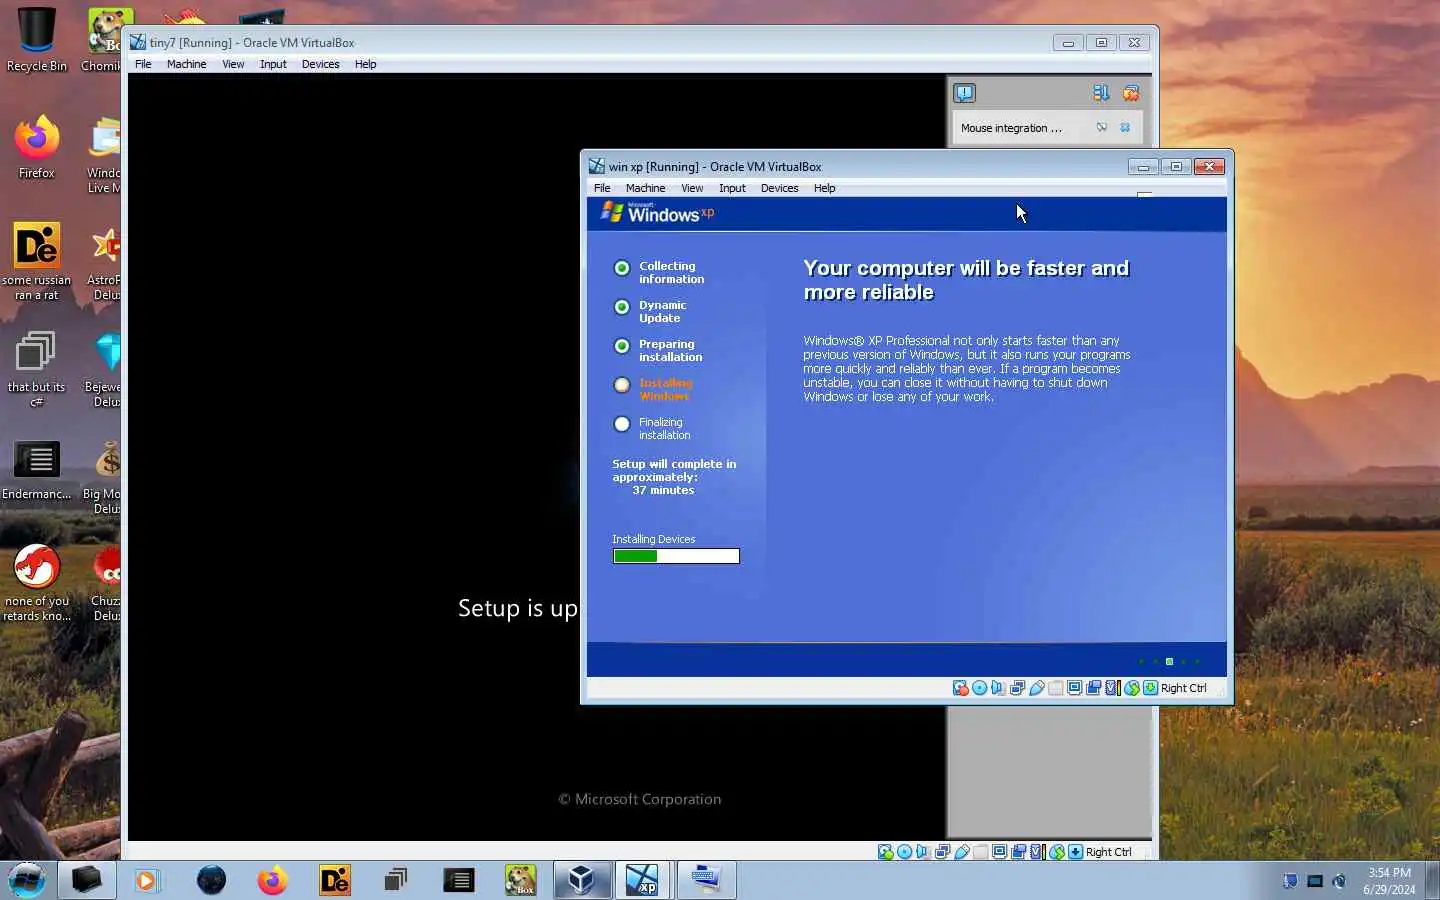Click the Windows Start button
1440x900 pixels.
tap(27, 880)
